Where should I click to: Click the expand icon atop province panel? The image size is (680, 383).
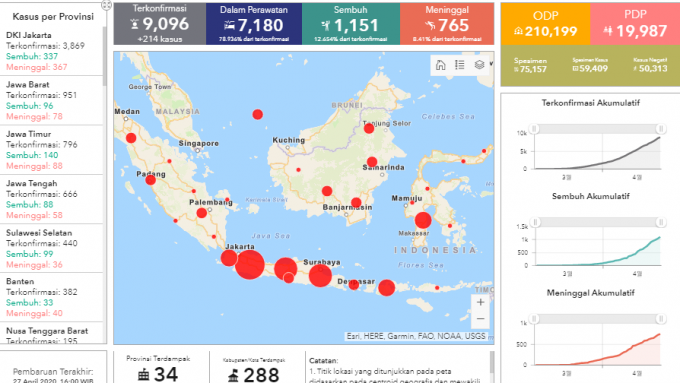click(x=106, y=5)
